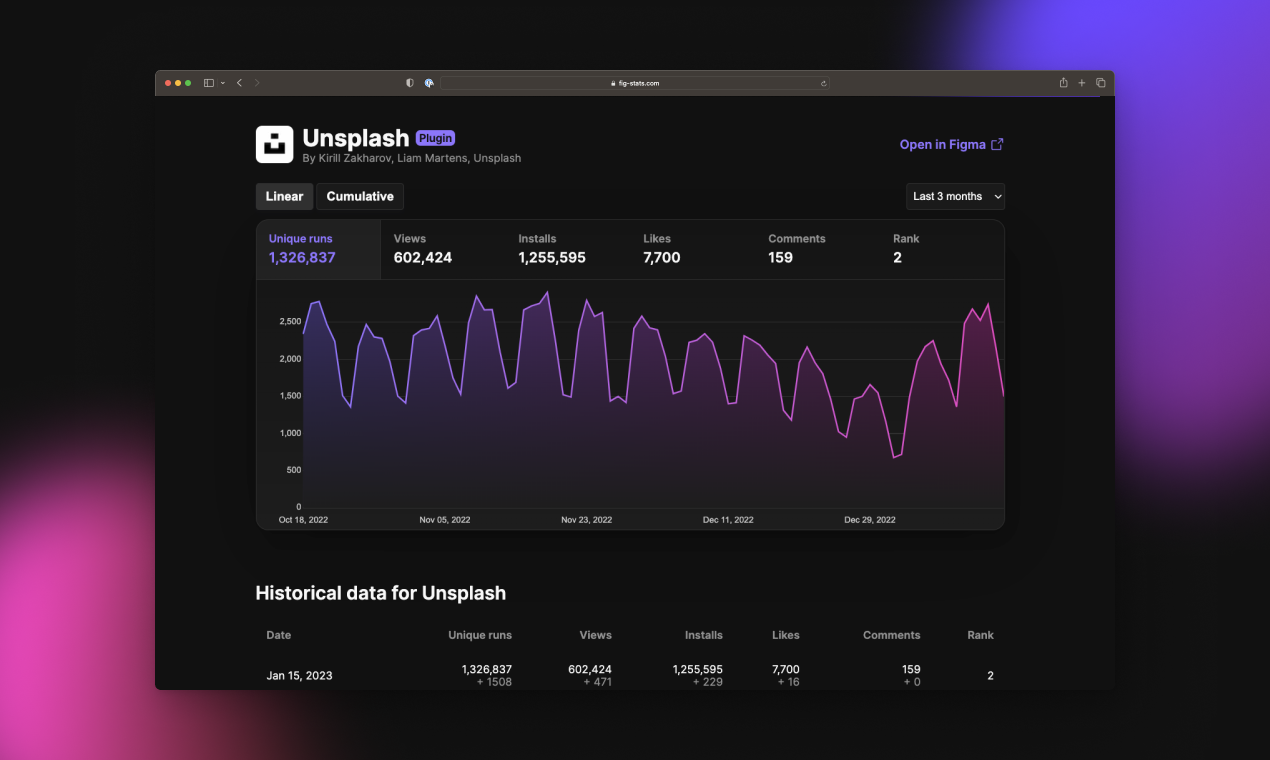Click the Unique runs table column header

[480, 635]
